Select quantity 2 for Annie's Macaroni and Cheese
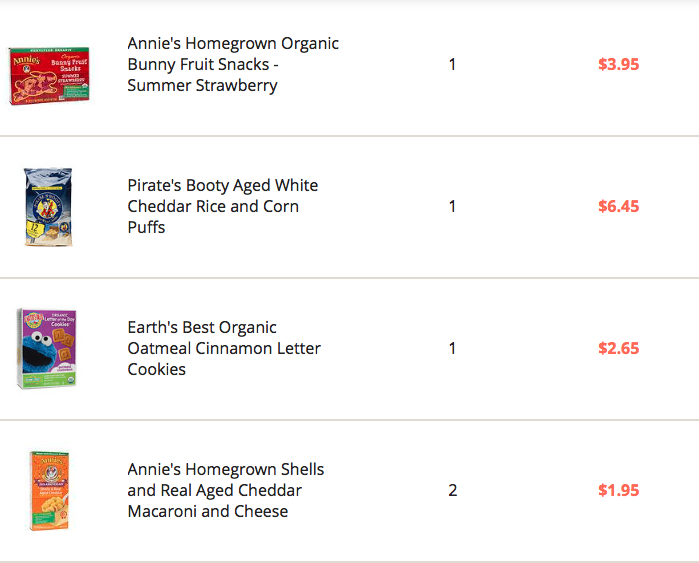Screen dimensions: 699x563 (452, 490)
